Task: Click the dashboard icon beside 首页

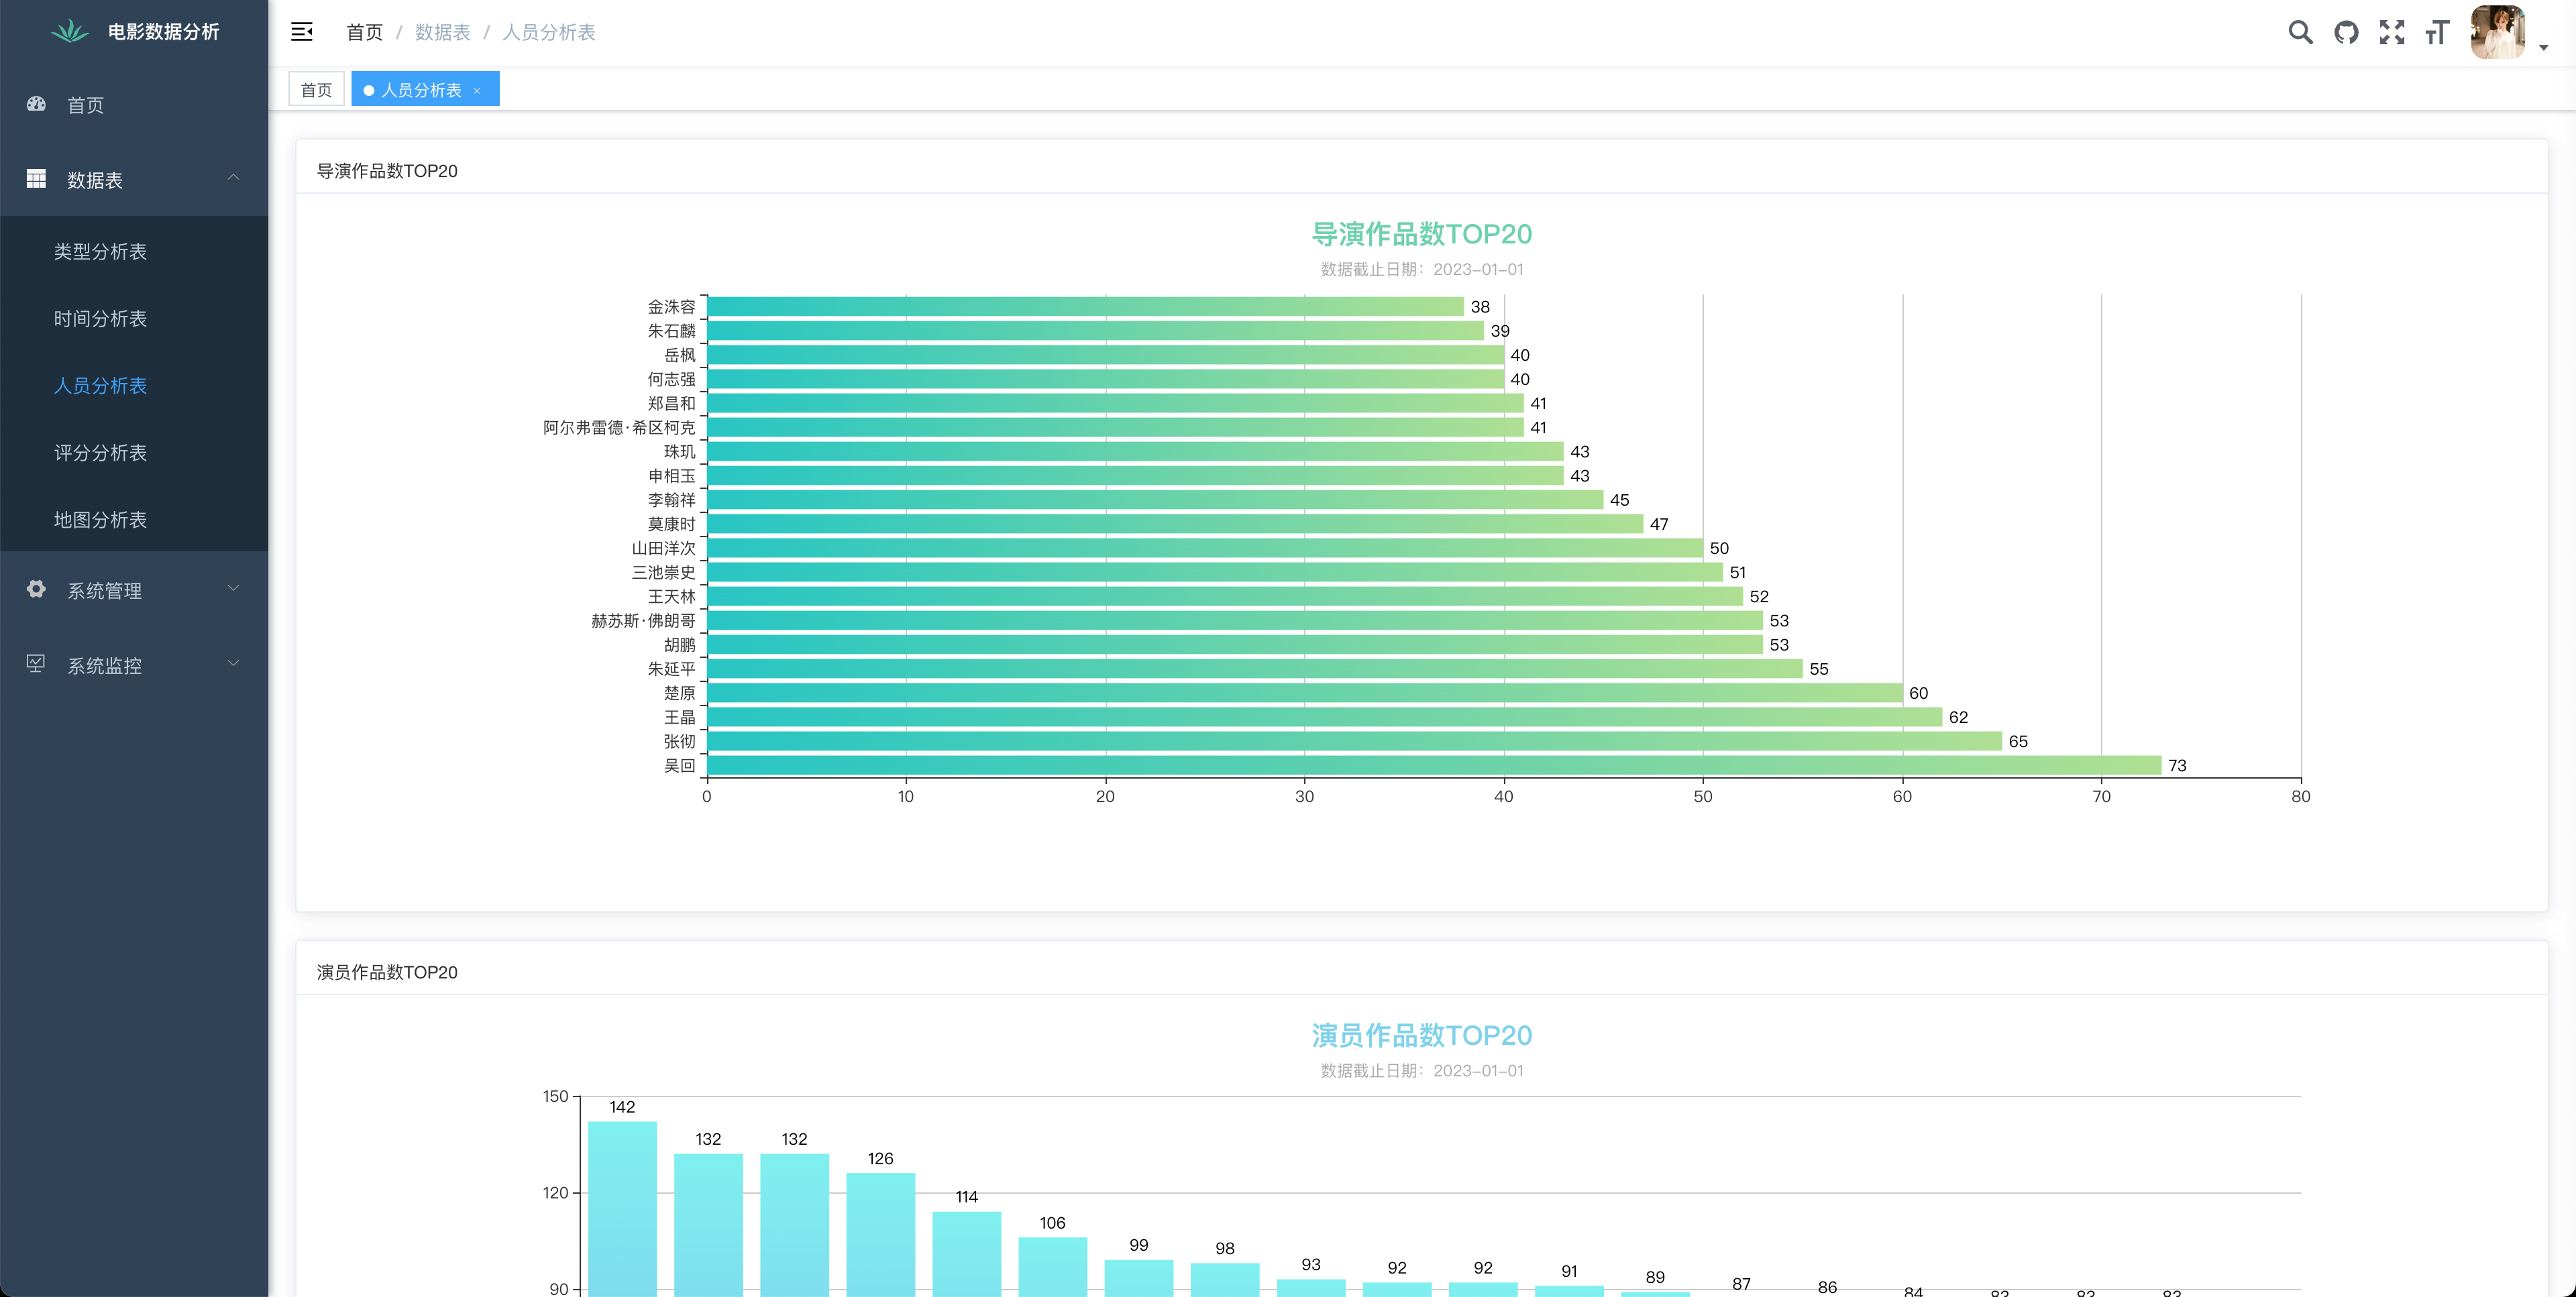Action: [x=36, y=104]
